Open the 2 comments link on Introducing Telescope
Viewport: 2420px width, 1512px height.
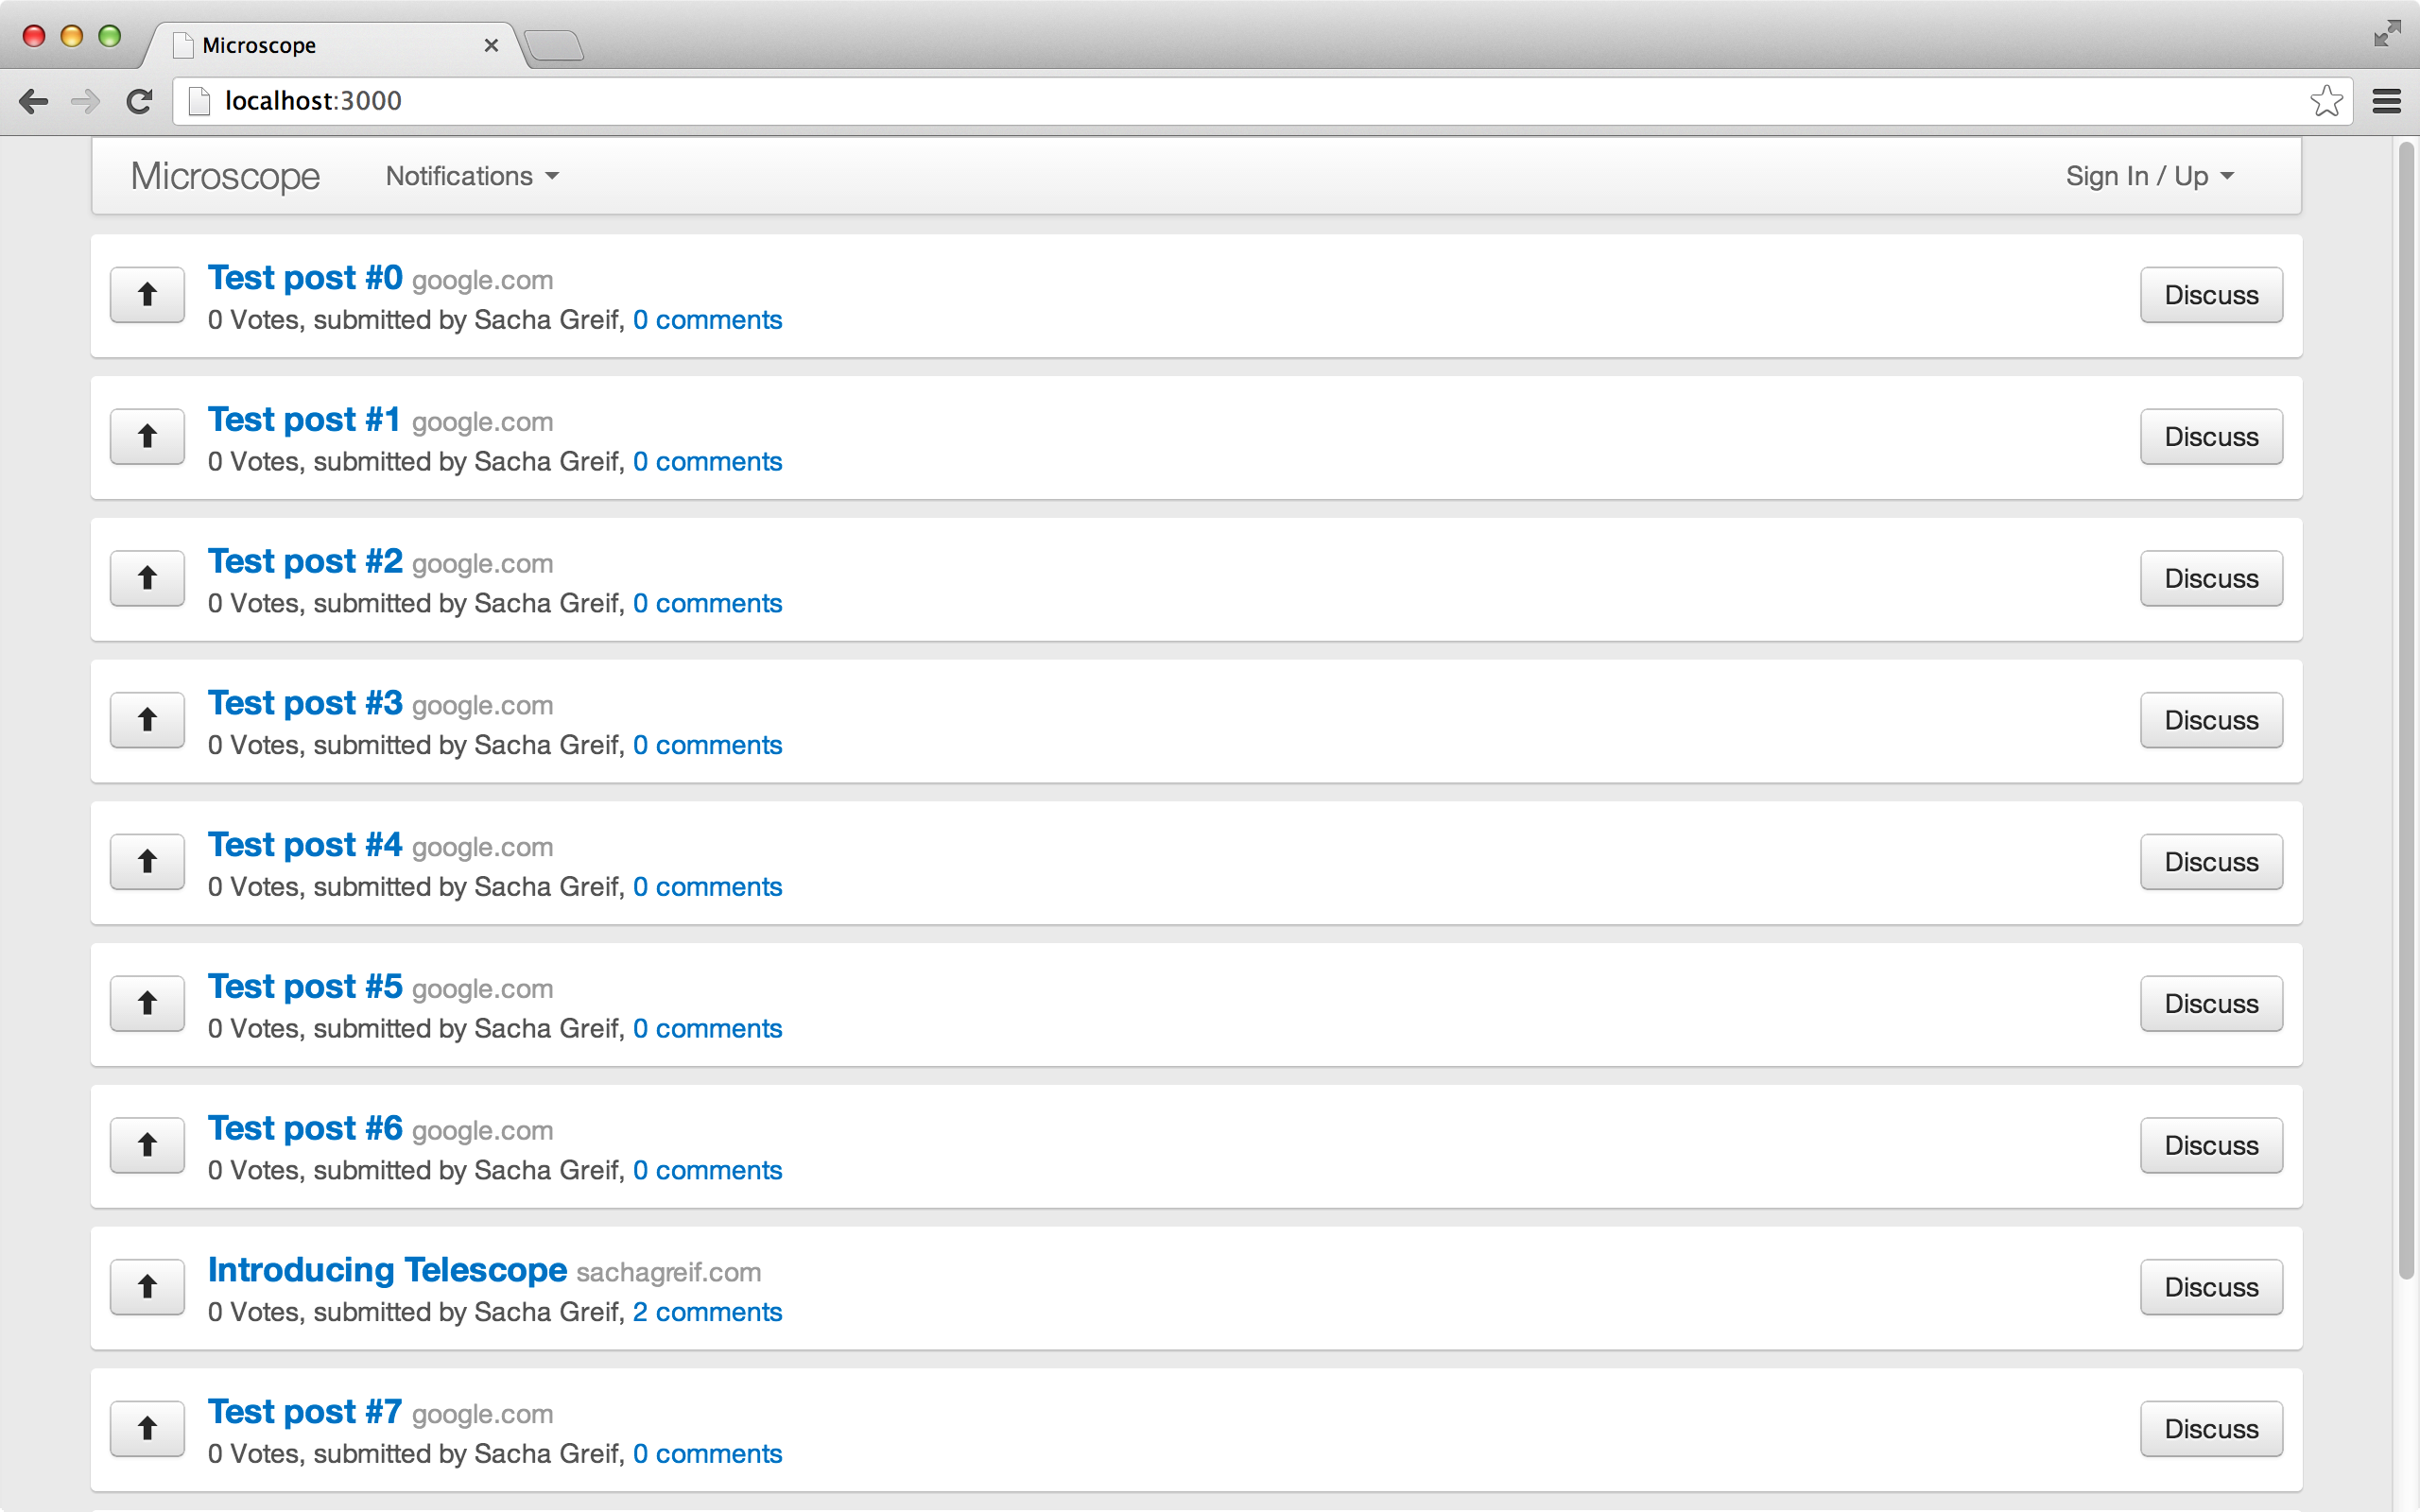[x=707, y=1312]
